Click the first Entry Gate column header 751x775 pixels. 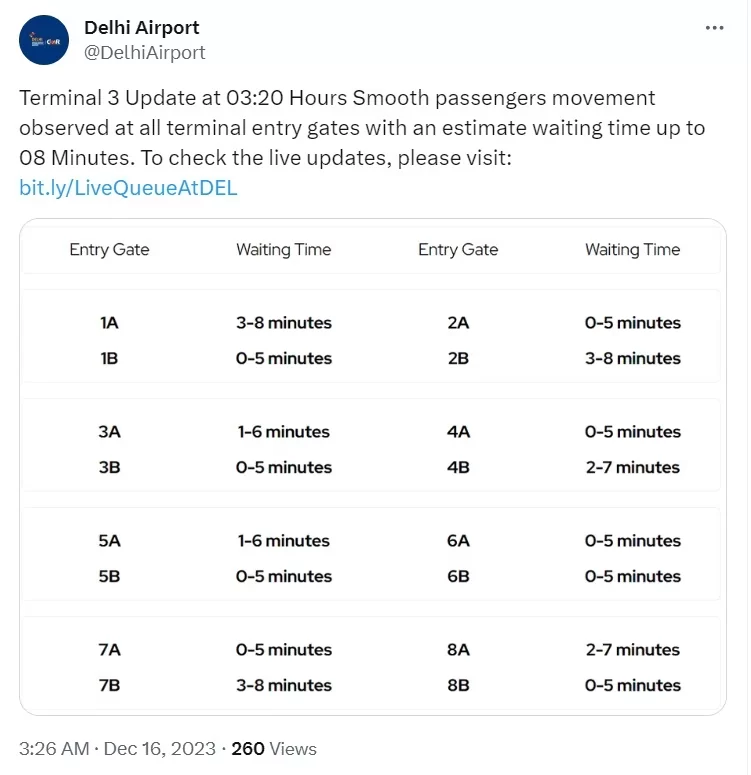tap(109, 250)
